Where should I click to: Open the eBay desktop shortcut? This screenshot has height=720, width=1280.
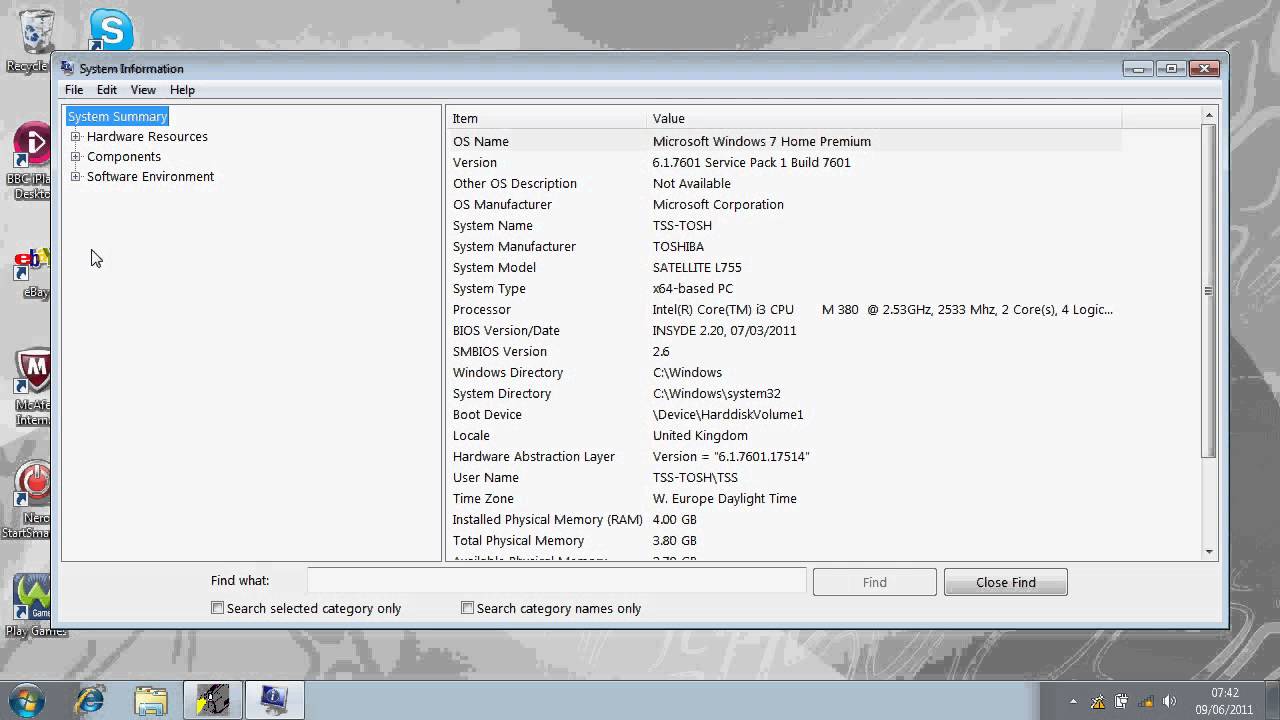[30, 272]
